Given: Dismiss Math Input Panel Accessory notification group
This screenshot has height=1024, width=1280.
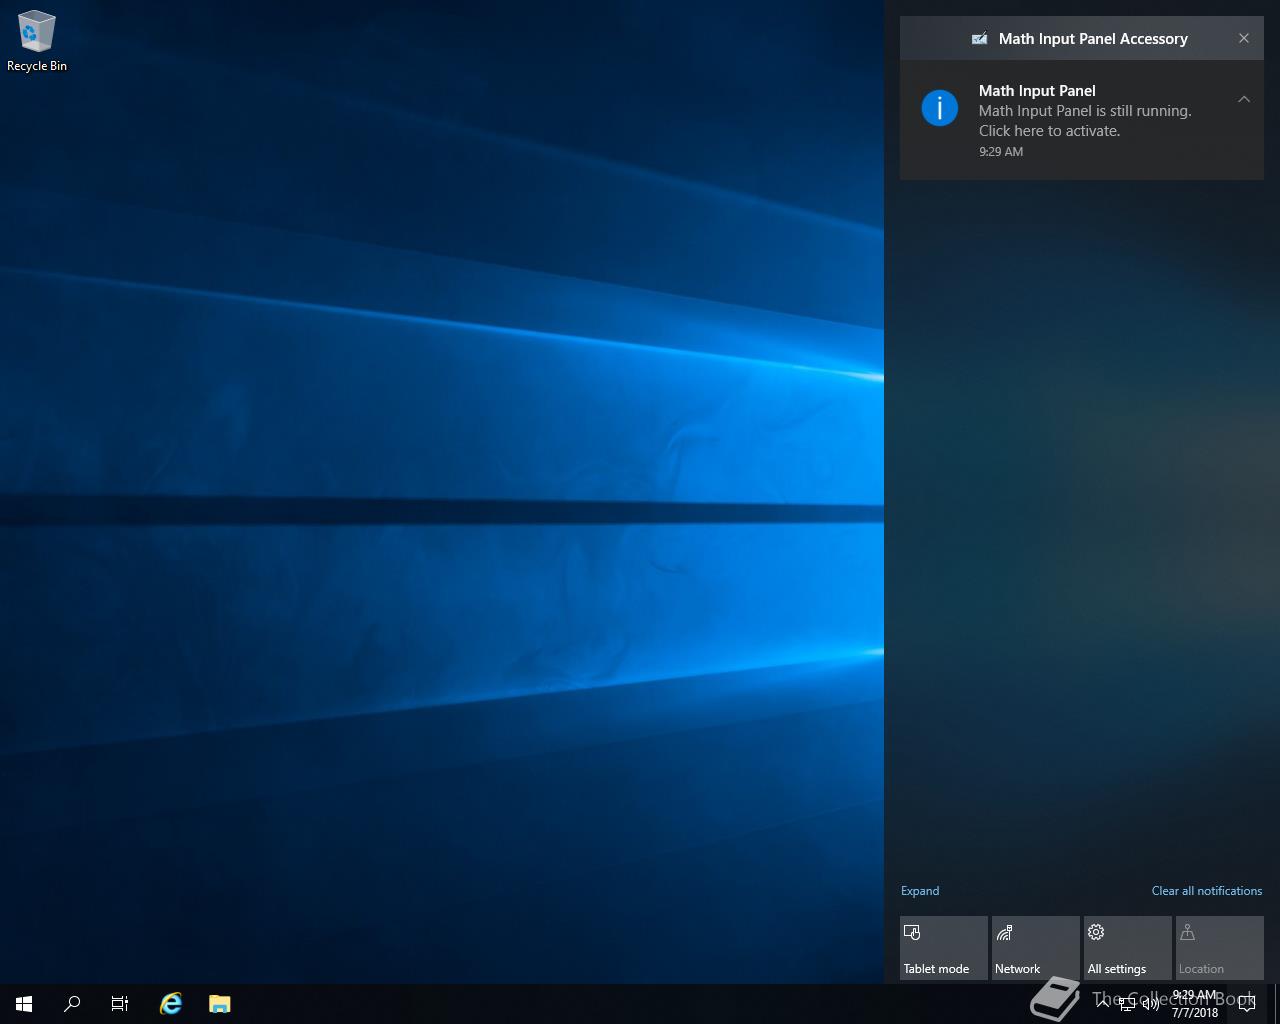Looking at the screenshot, I should pyautogui.click(x=1244, y=38).
